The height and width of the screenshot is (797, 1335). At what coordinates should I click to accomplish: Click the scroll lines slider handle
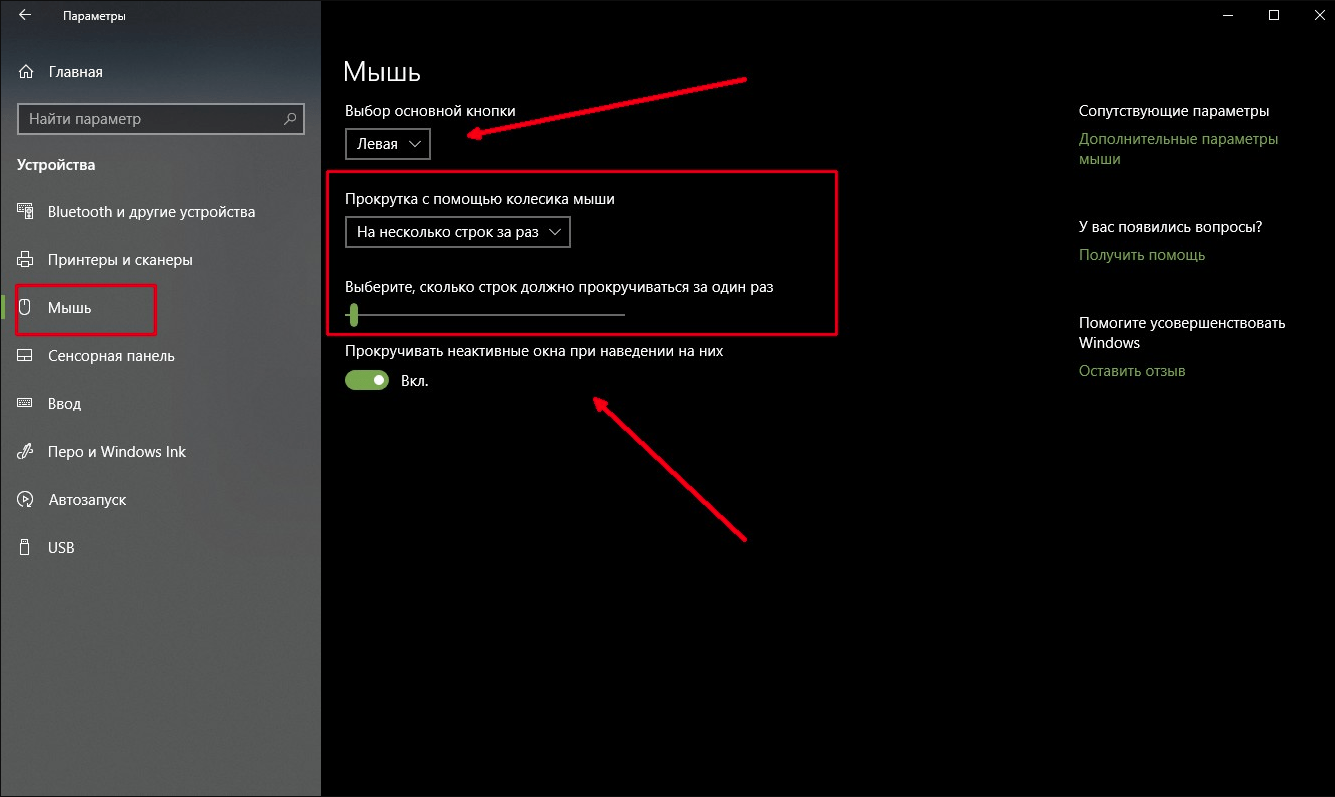(353, 315)
